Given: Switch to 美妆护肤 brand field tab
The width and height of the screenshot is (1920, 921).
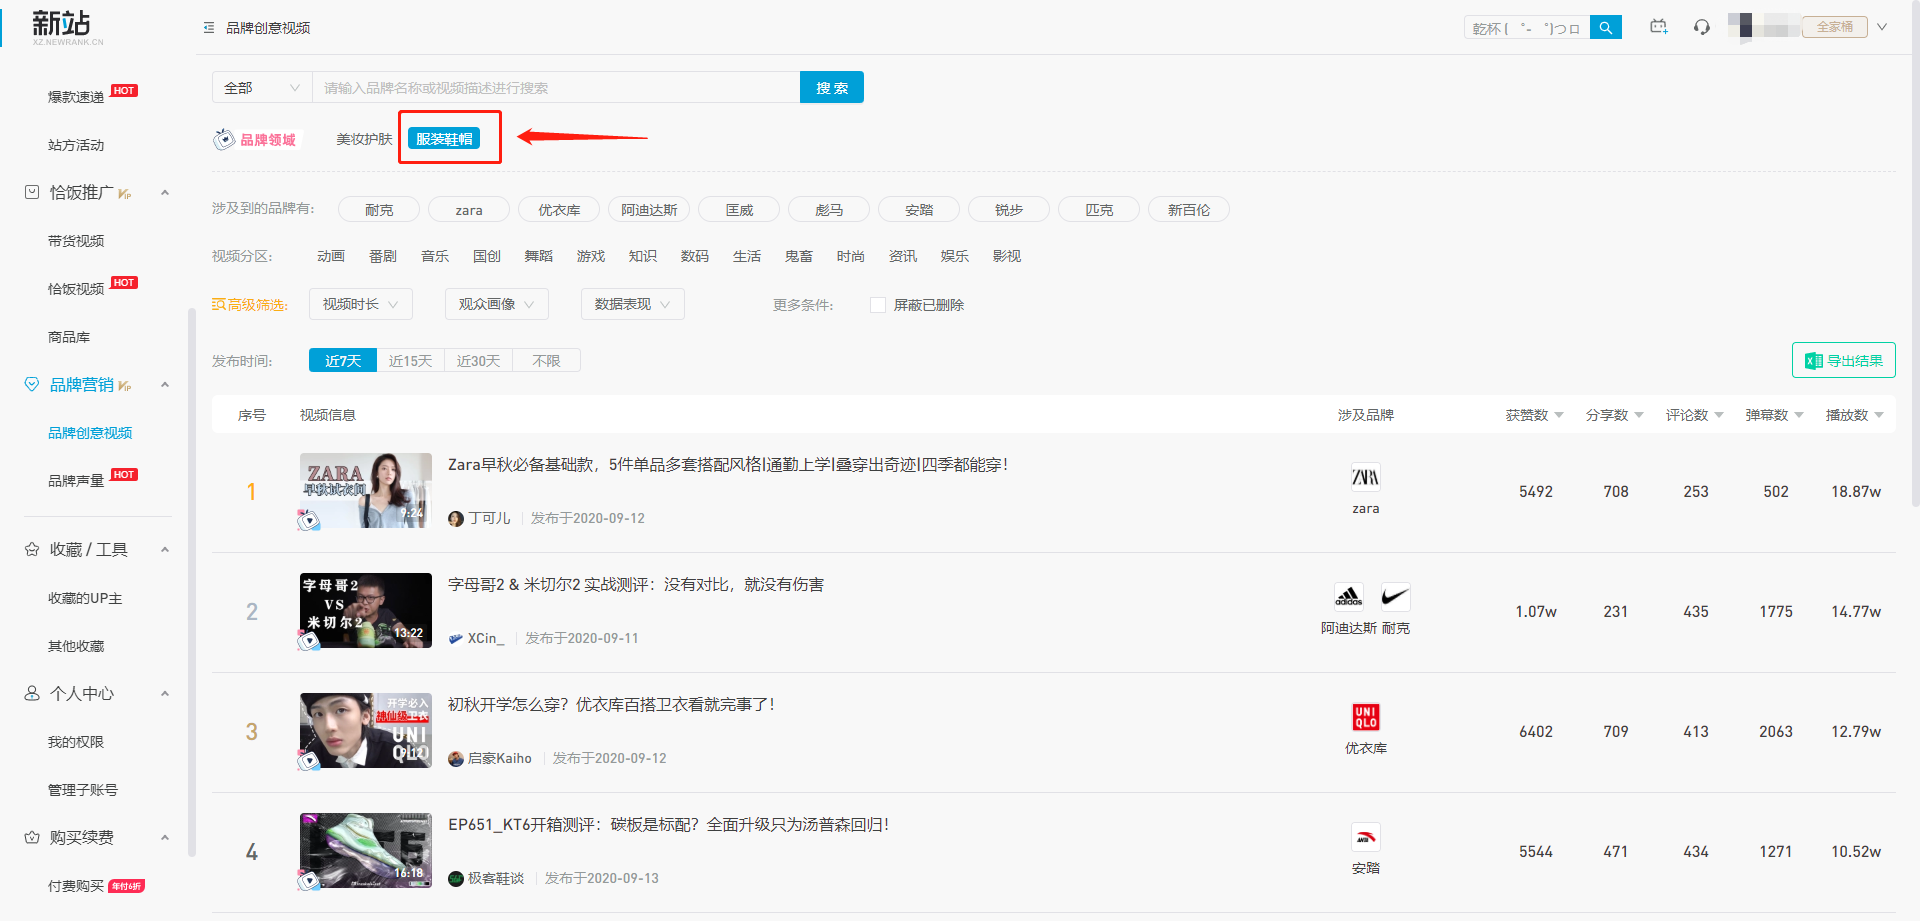Looking at the screenshot, I should (x=364, y=139).
